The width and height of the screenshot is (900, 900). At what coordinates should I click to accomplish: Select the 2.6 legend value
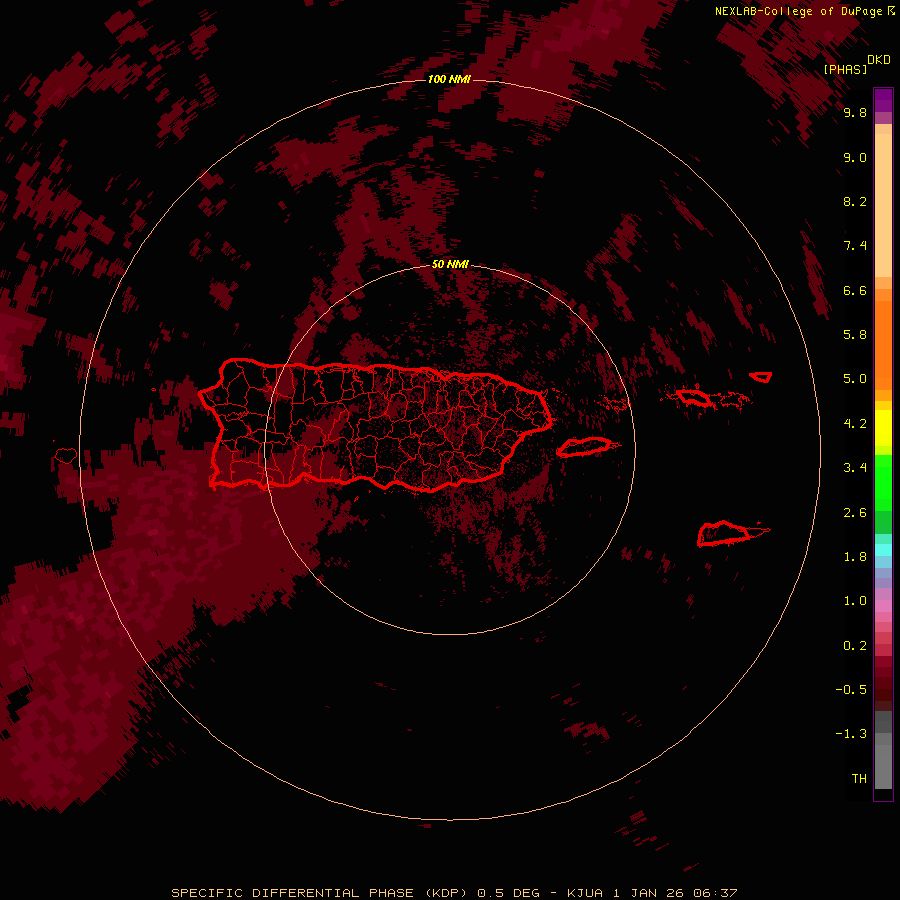click(855, 512)
